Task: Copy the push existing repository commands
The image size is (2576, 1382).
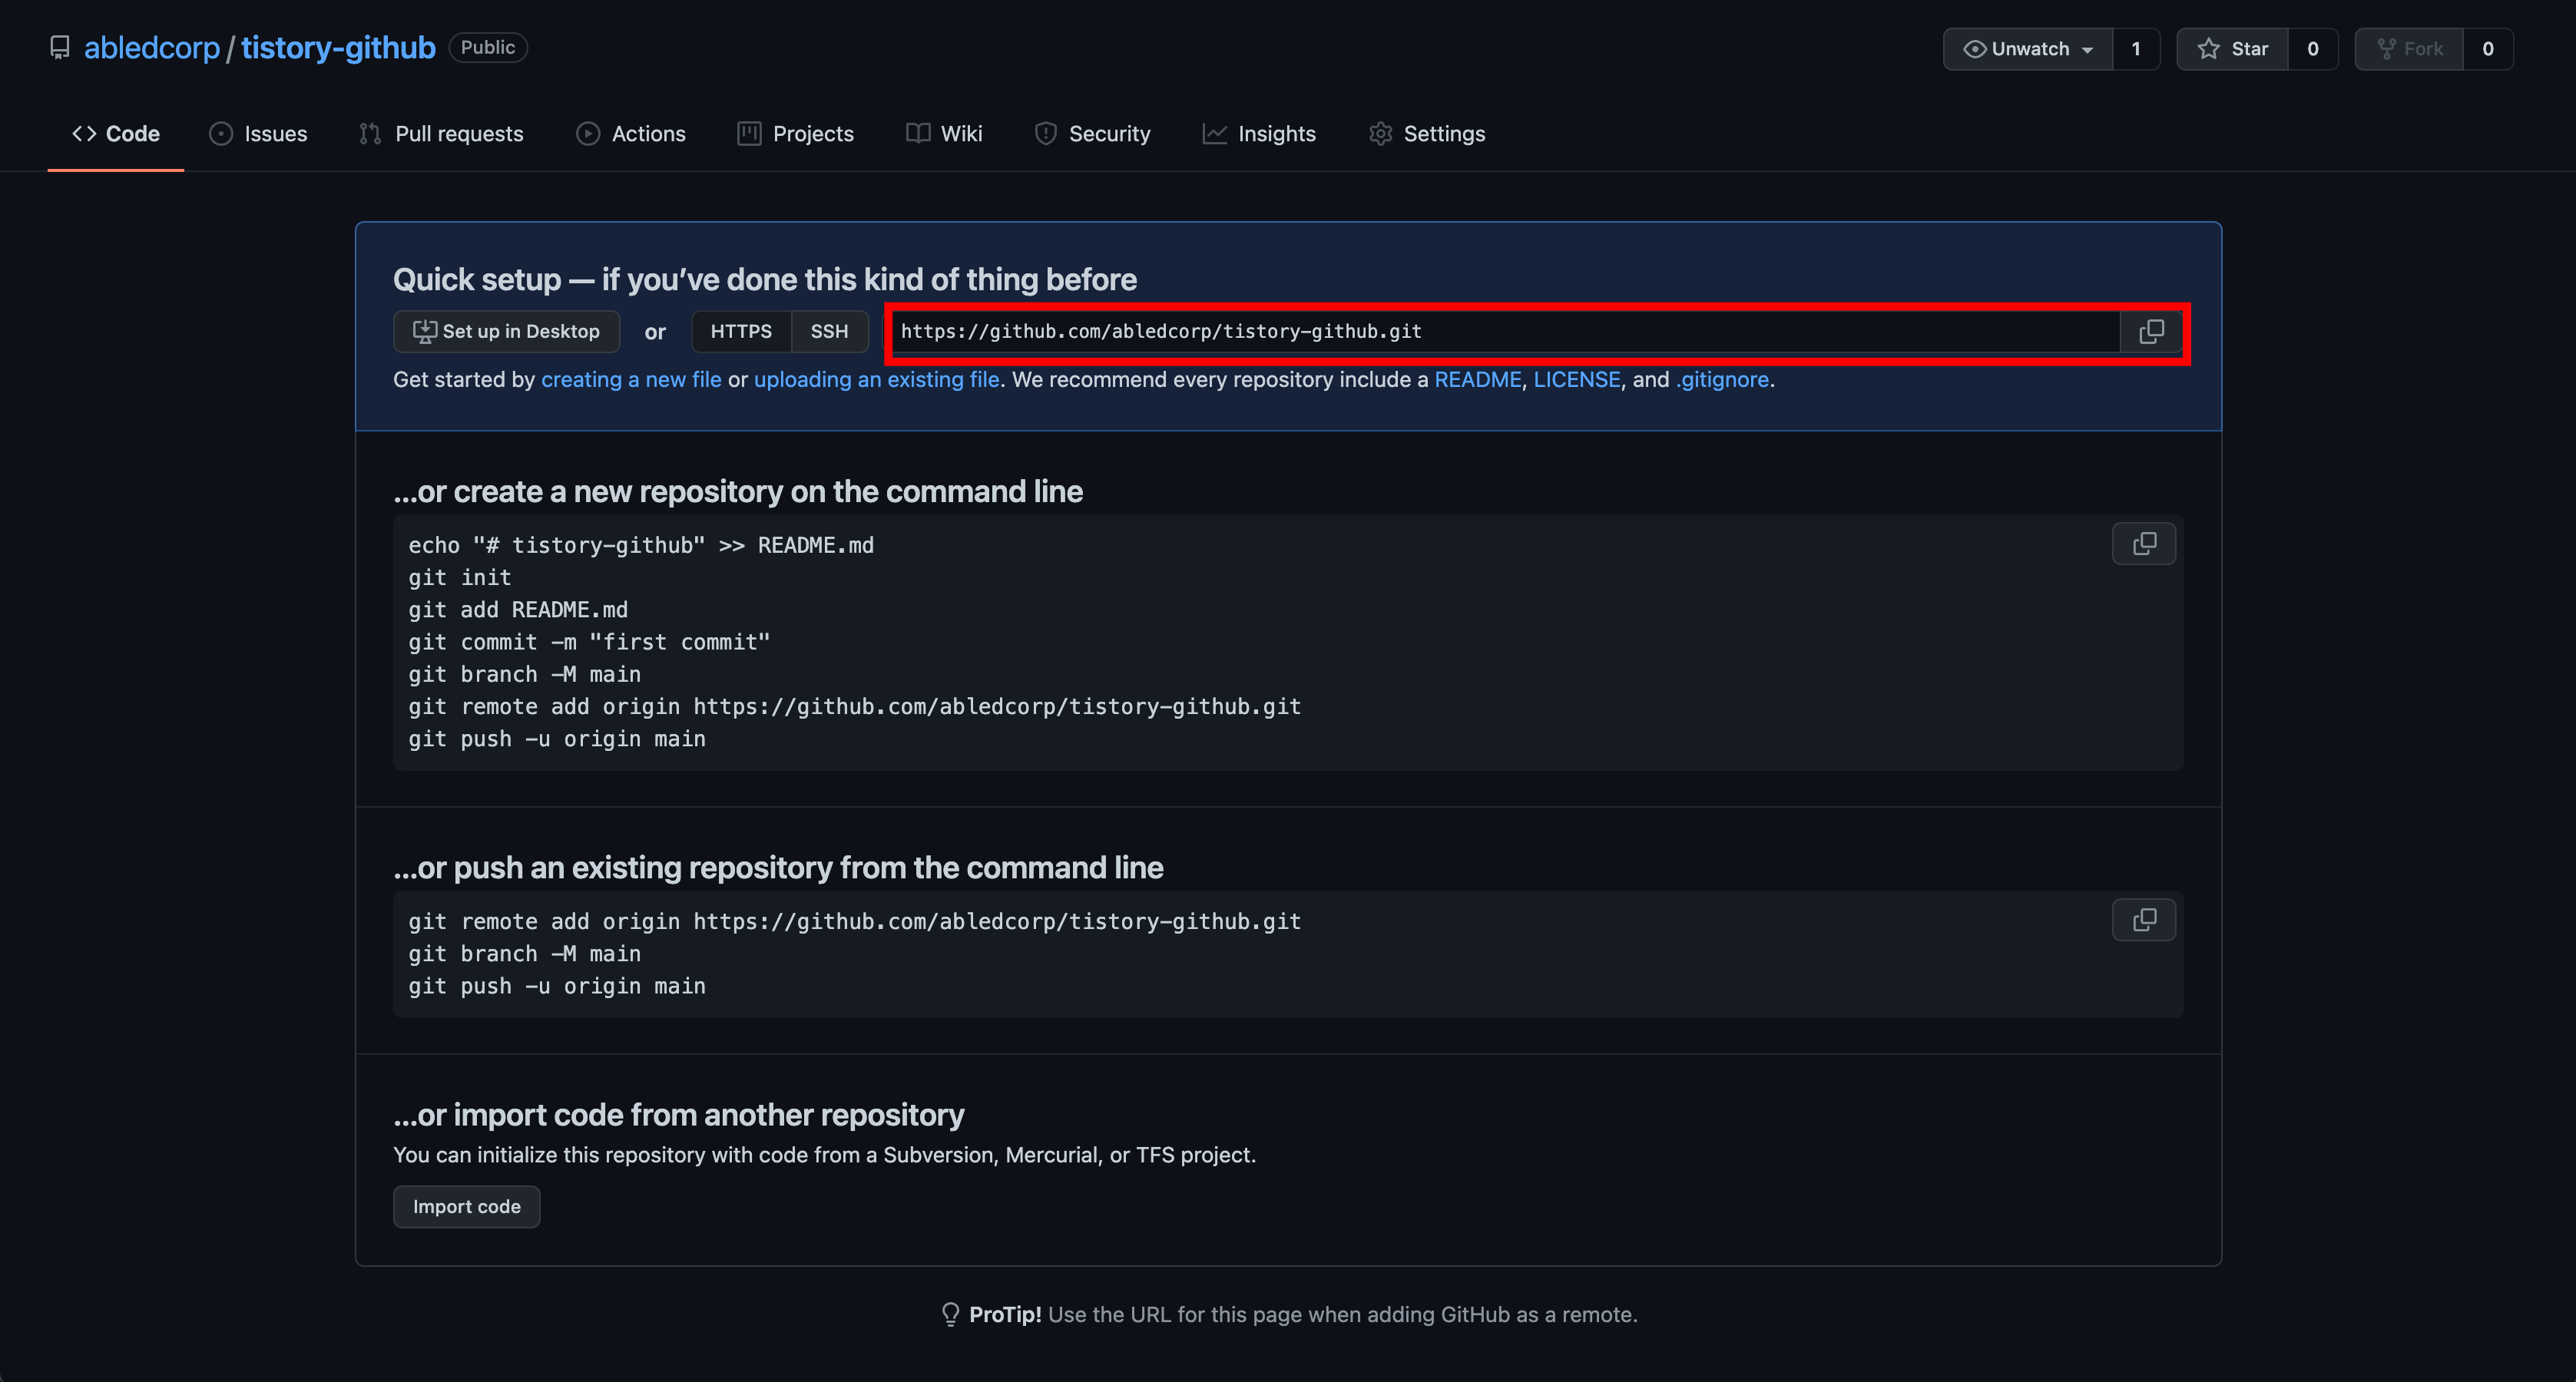Action: (2143, 920)
